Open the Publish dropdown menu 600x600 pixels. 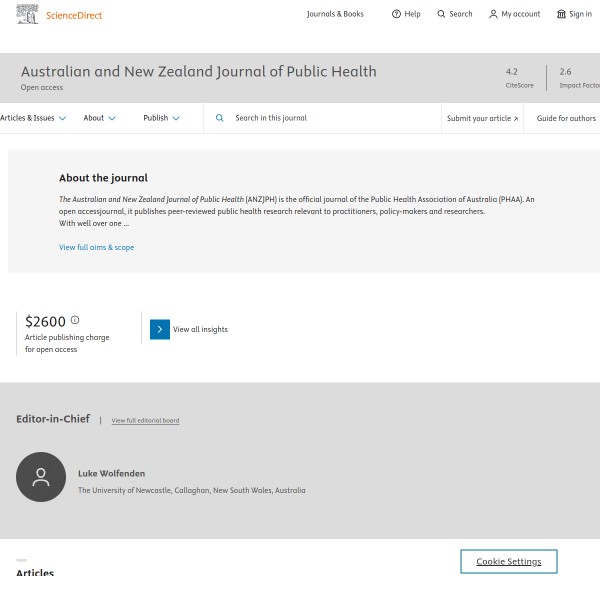pyautogui.click(x=161, y=118)
